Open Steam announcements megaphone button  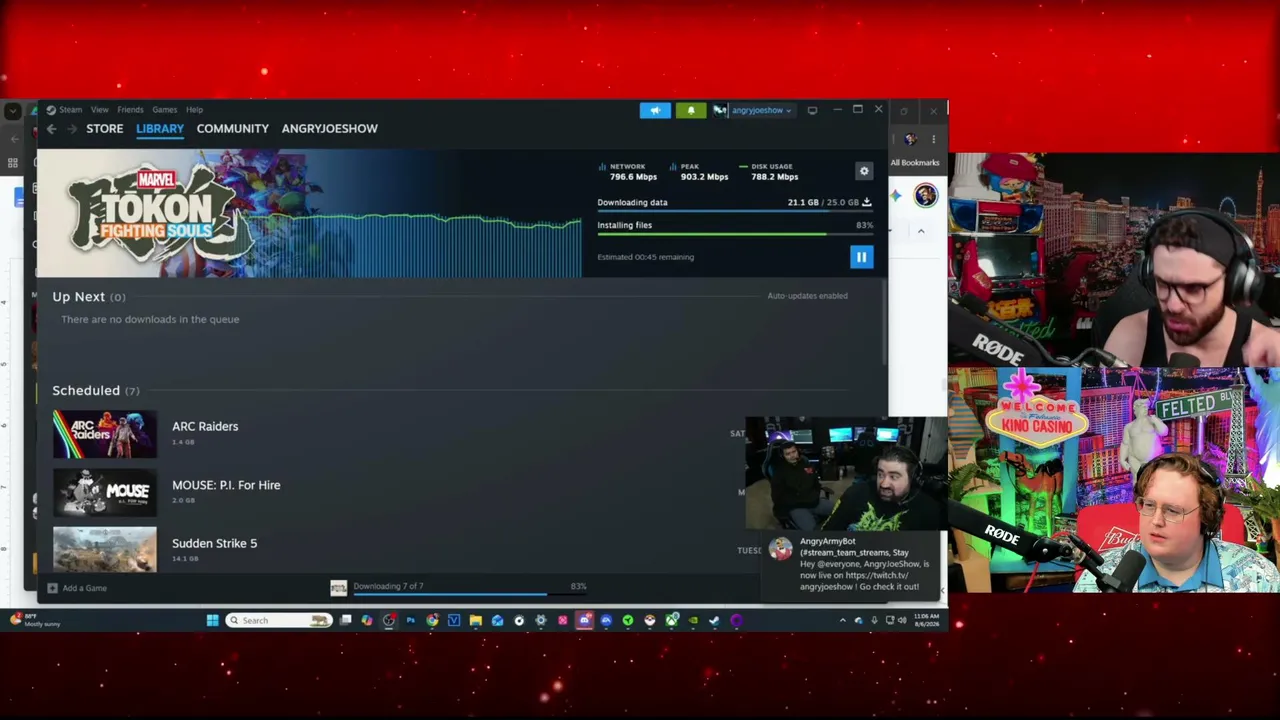point(655,111)
